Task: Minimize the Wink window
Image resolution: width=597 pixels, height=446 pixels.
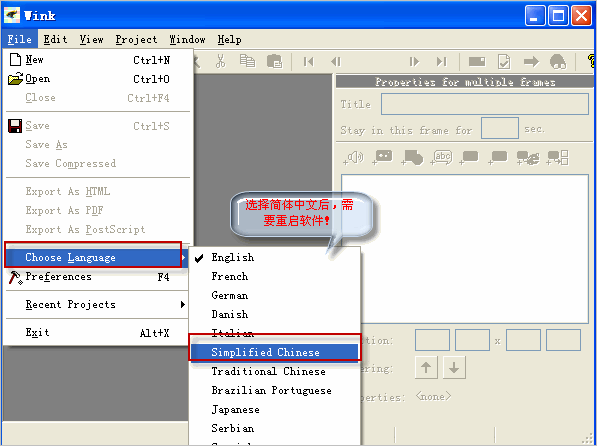Action: 535,16
